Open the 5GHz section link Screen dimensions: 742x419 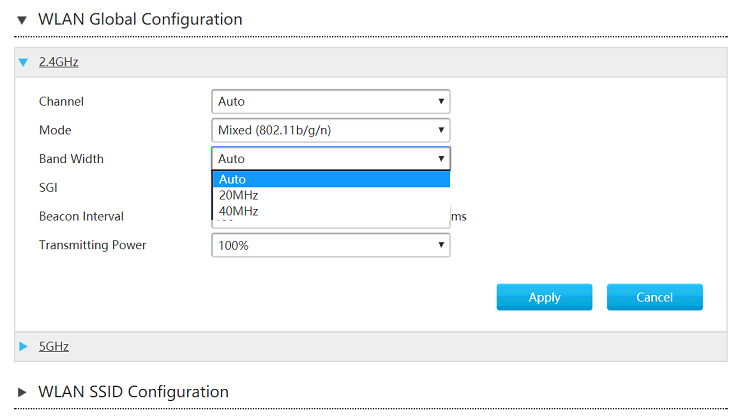[54, 347]
